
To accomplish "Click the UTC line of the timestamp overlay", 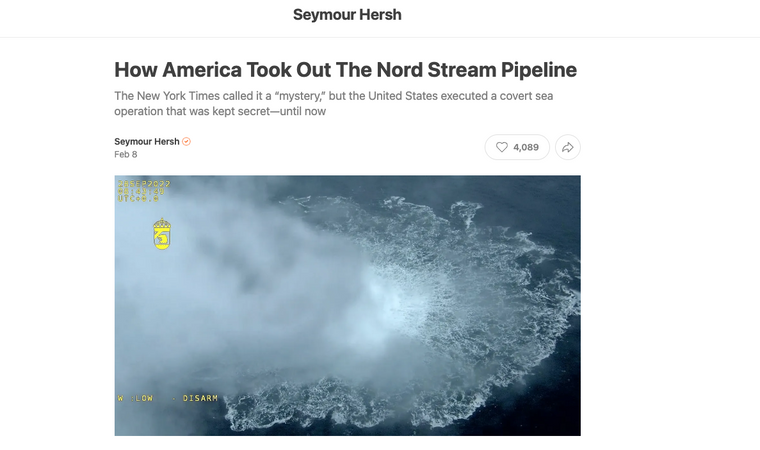I will pyautogui.click(x=138, y=198).
